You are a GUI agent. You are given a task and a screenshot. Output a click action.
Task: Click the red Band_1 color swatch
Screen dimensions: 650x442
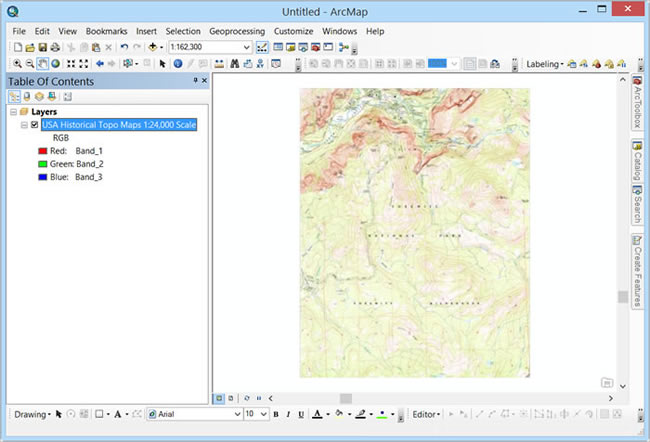(x=41, y=151)
